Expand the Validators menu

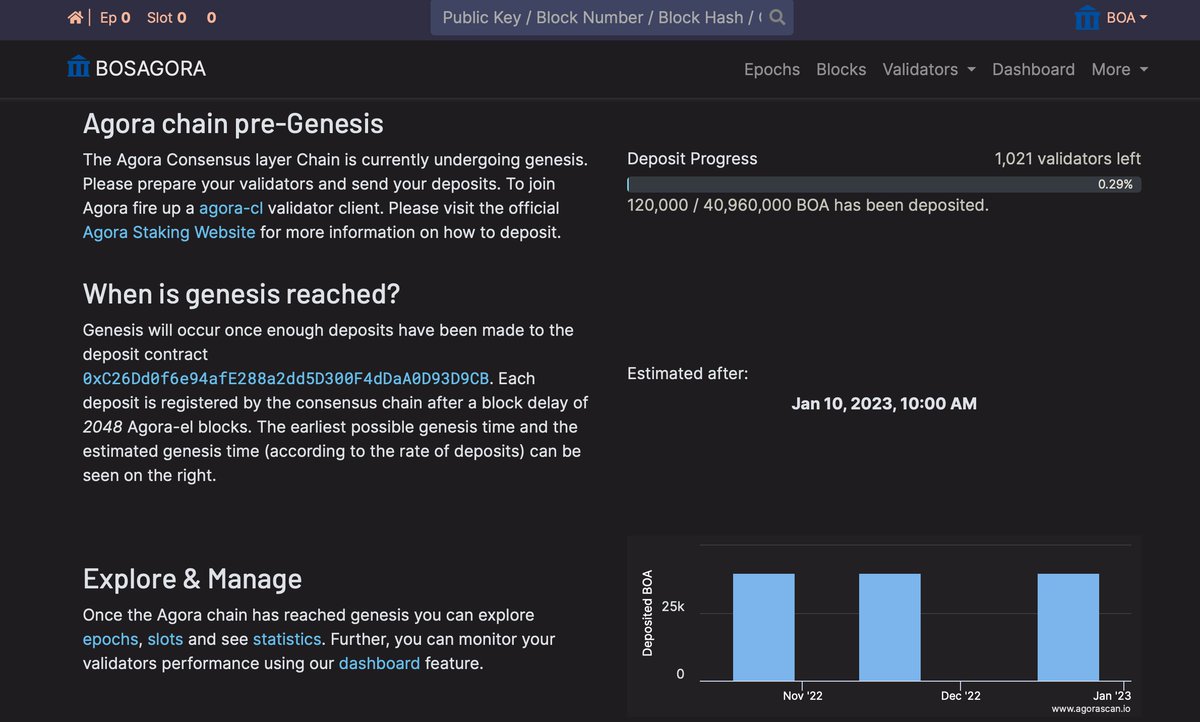(928, 69)
